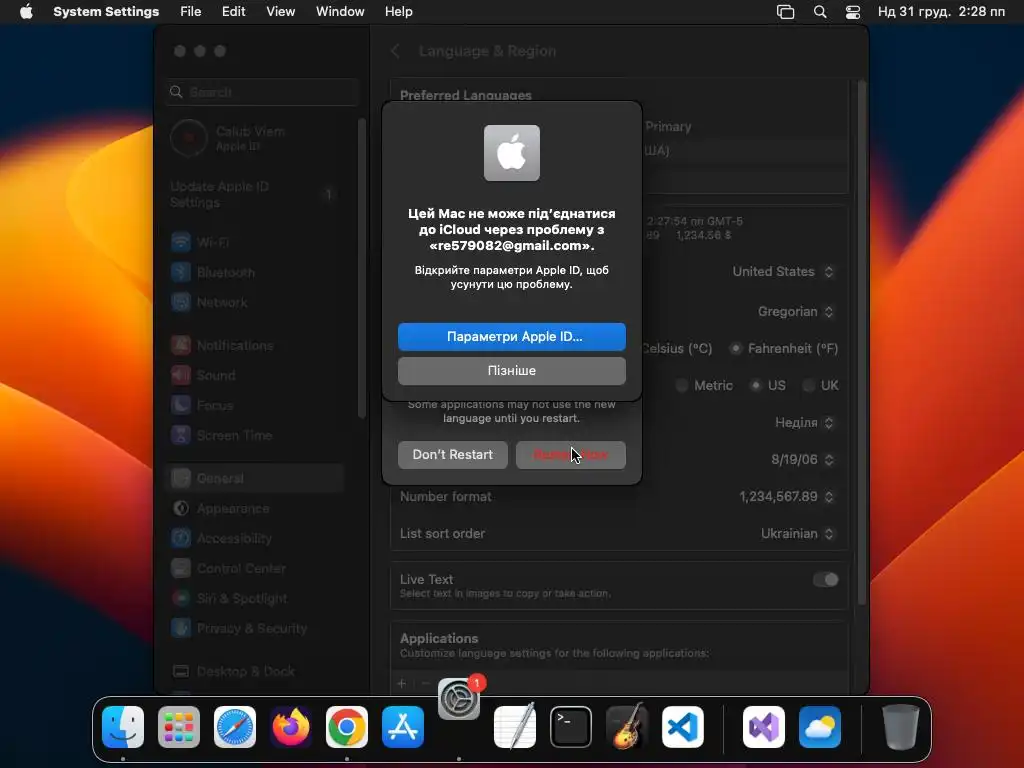Image resolution: width=1024 pixels, height=768 pixels.
Task: Open TextEdit from the Dock
Action: tap(515, 727)
